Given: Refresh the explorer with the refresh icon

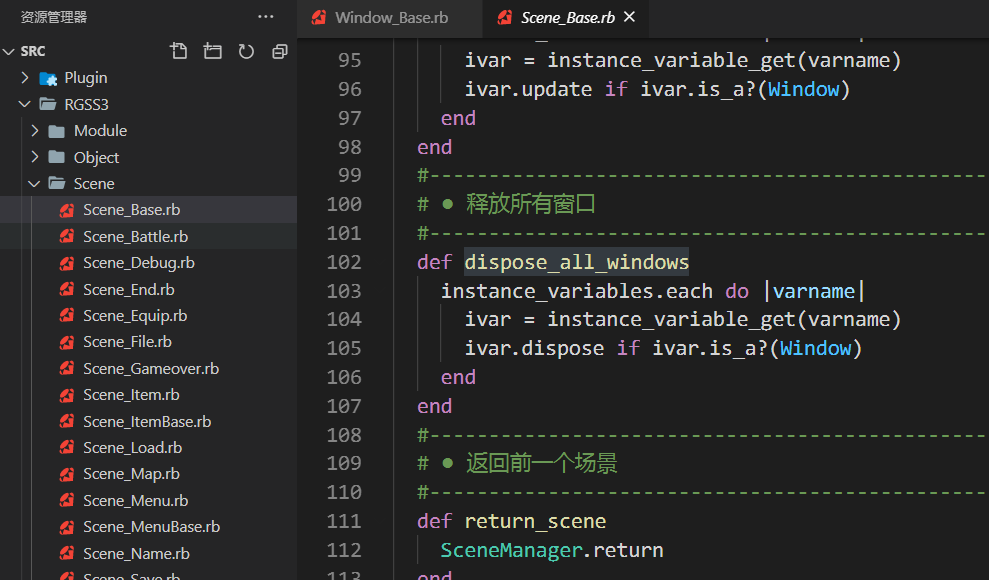Looking at the screenshot, I should (246, 51).
